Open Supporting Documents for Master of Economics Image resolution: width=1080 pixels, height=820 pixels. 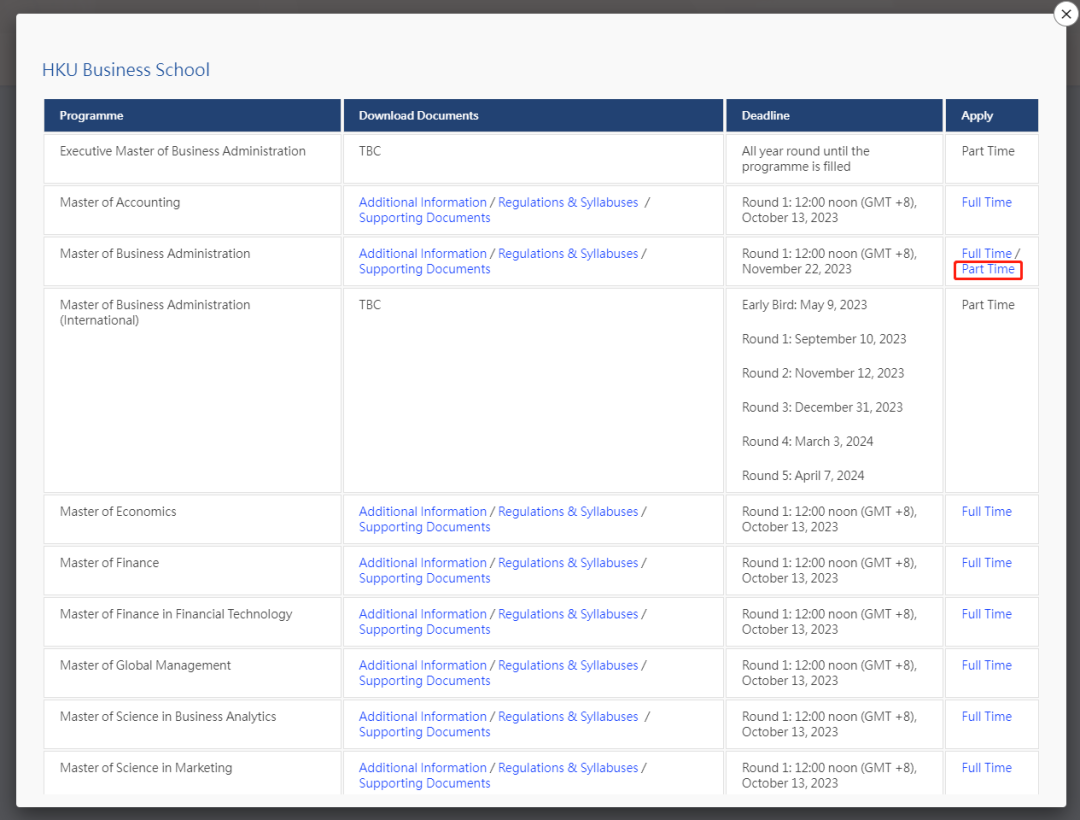pos(424,527)
